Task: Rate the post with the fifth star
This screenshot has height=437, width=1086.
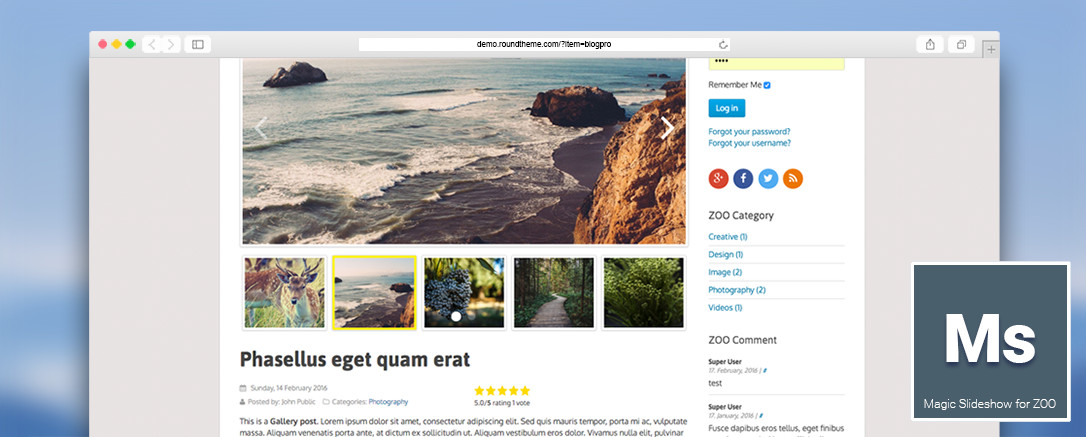Action: click(x=525, y=391)
